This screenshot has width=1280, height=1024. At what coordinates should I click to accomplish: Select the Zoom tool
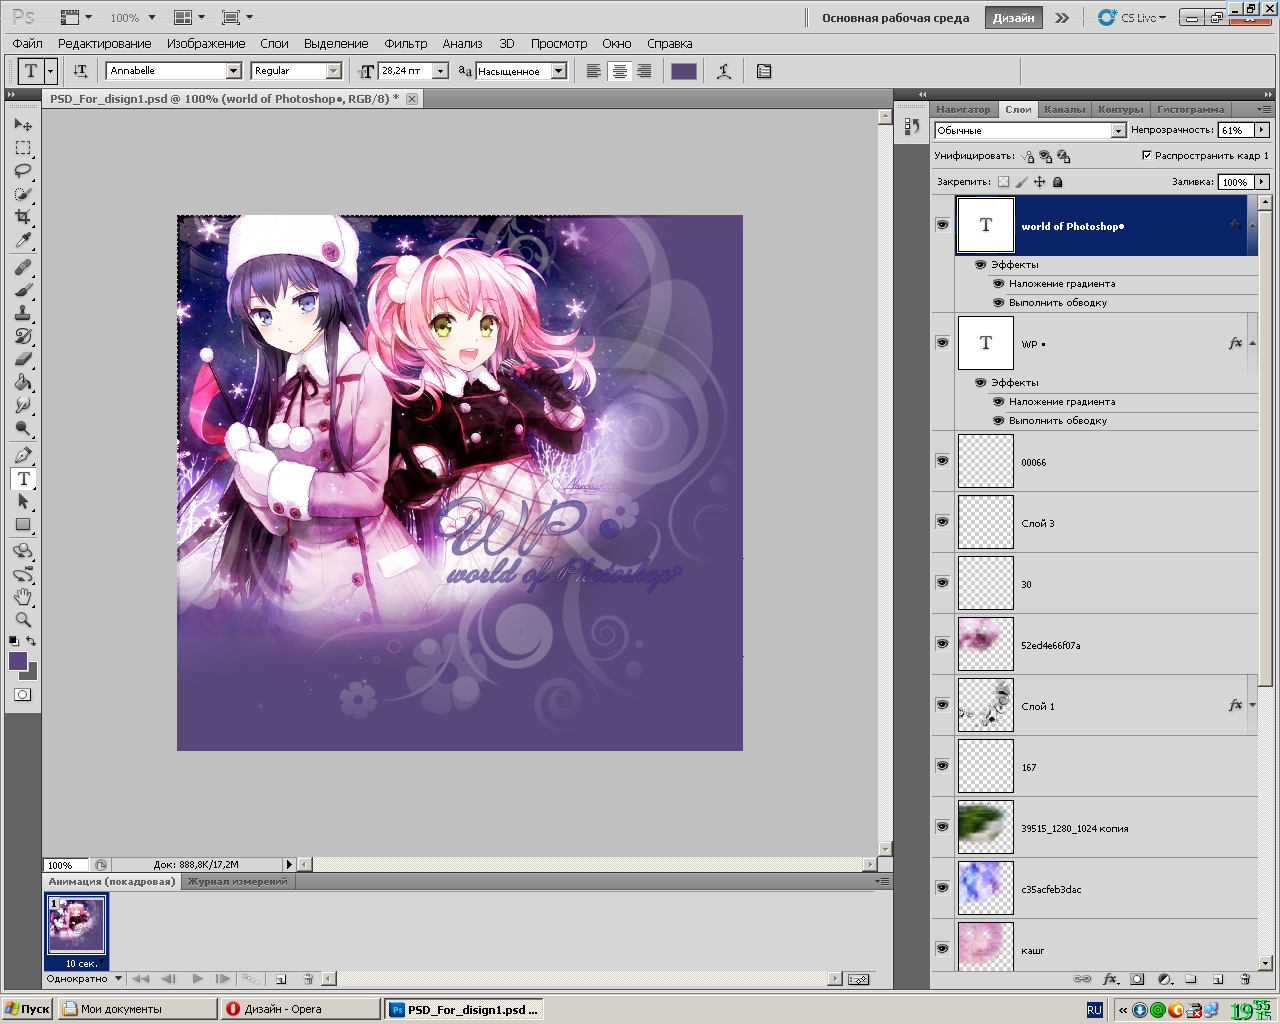(x=23, y=620)
